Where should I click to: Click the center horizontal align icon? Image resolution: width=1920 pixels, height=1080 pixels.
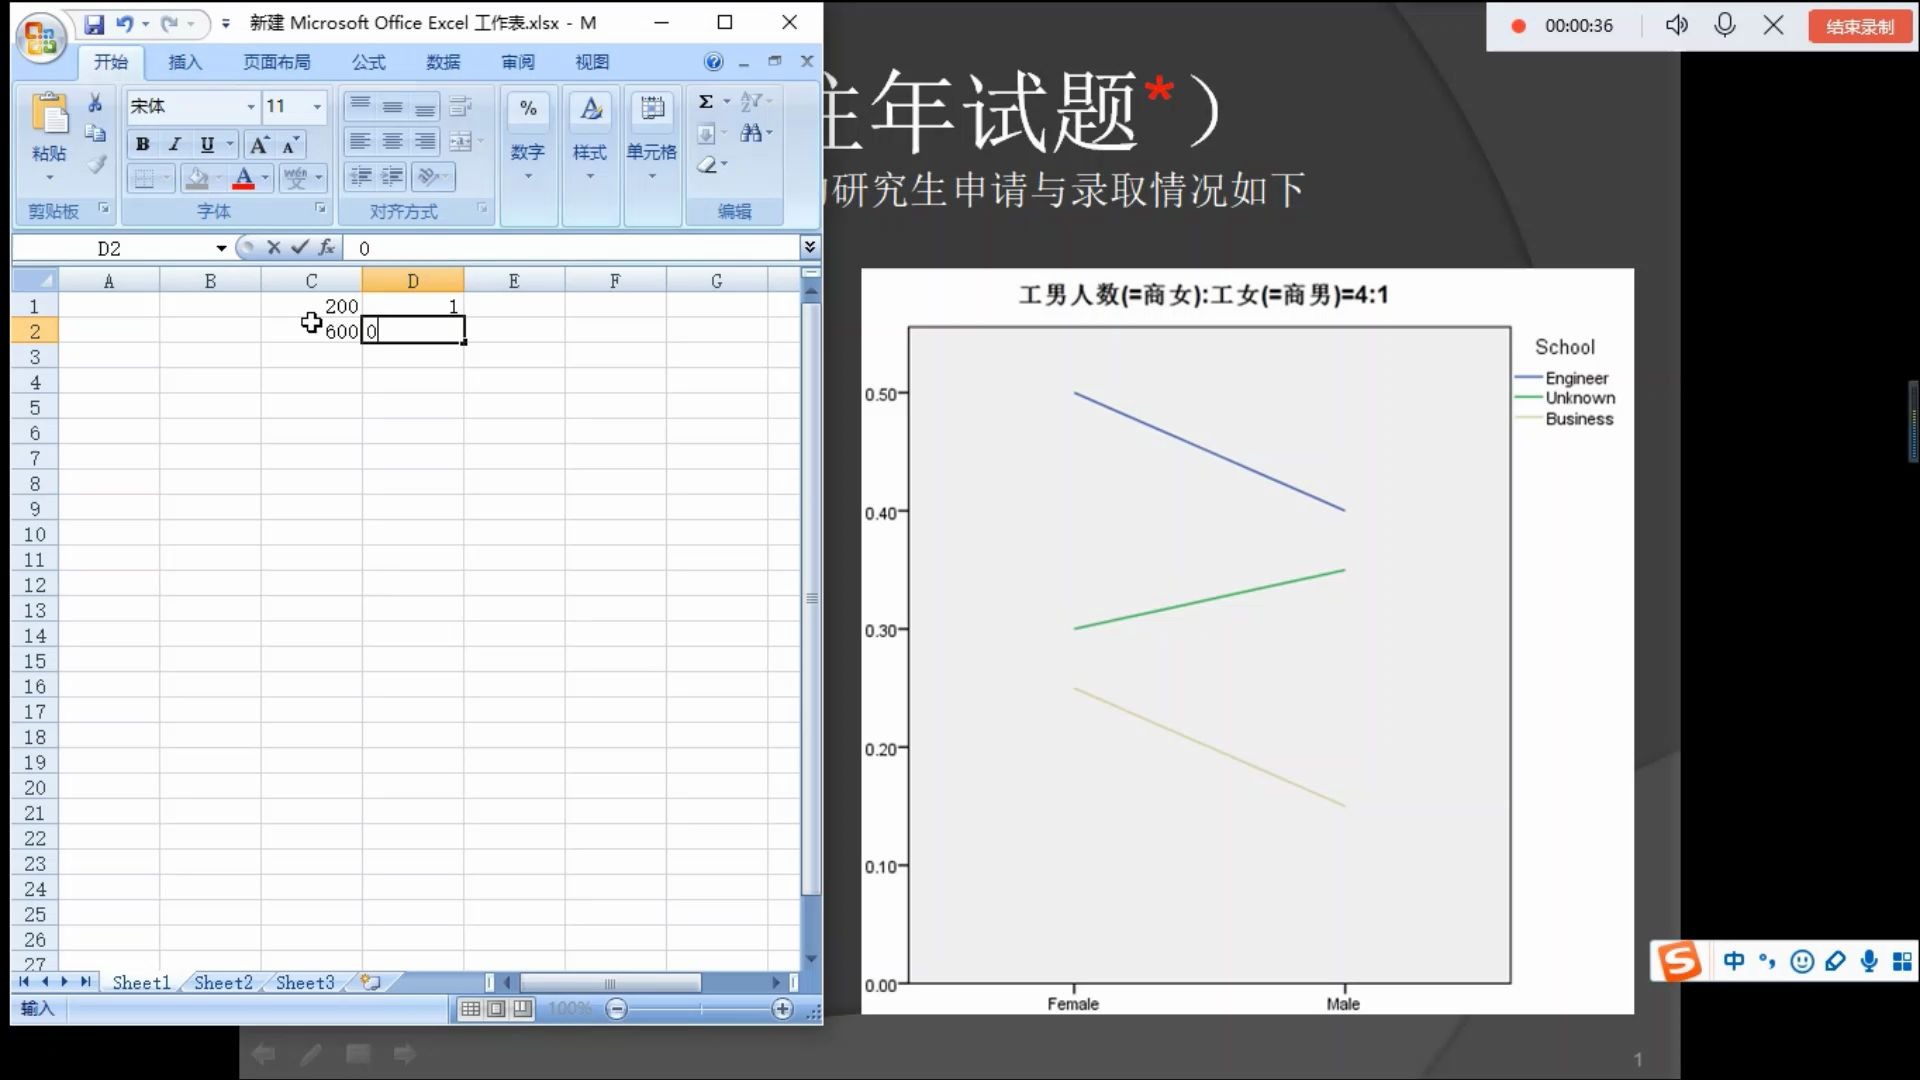tap(393, 142)
